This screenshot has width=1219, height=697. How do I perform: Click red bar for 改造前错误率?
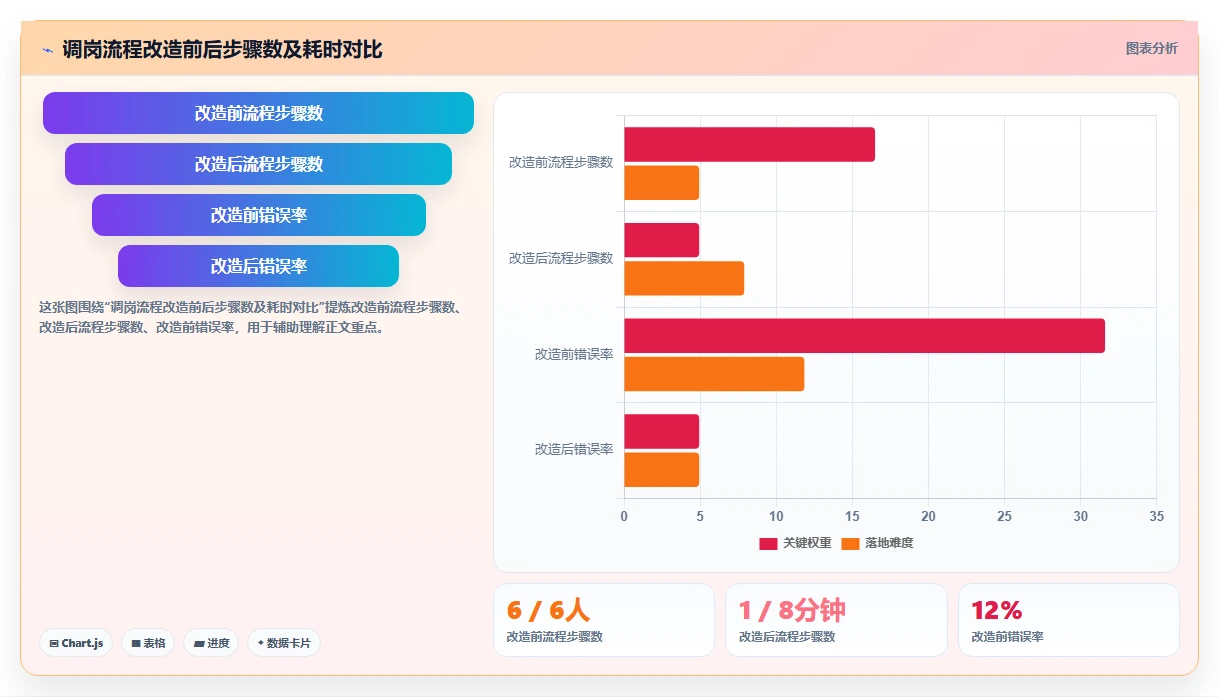(x=864, y=336)
